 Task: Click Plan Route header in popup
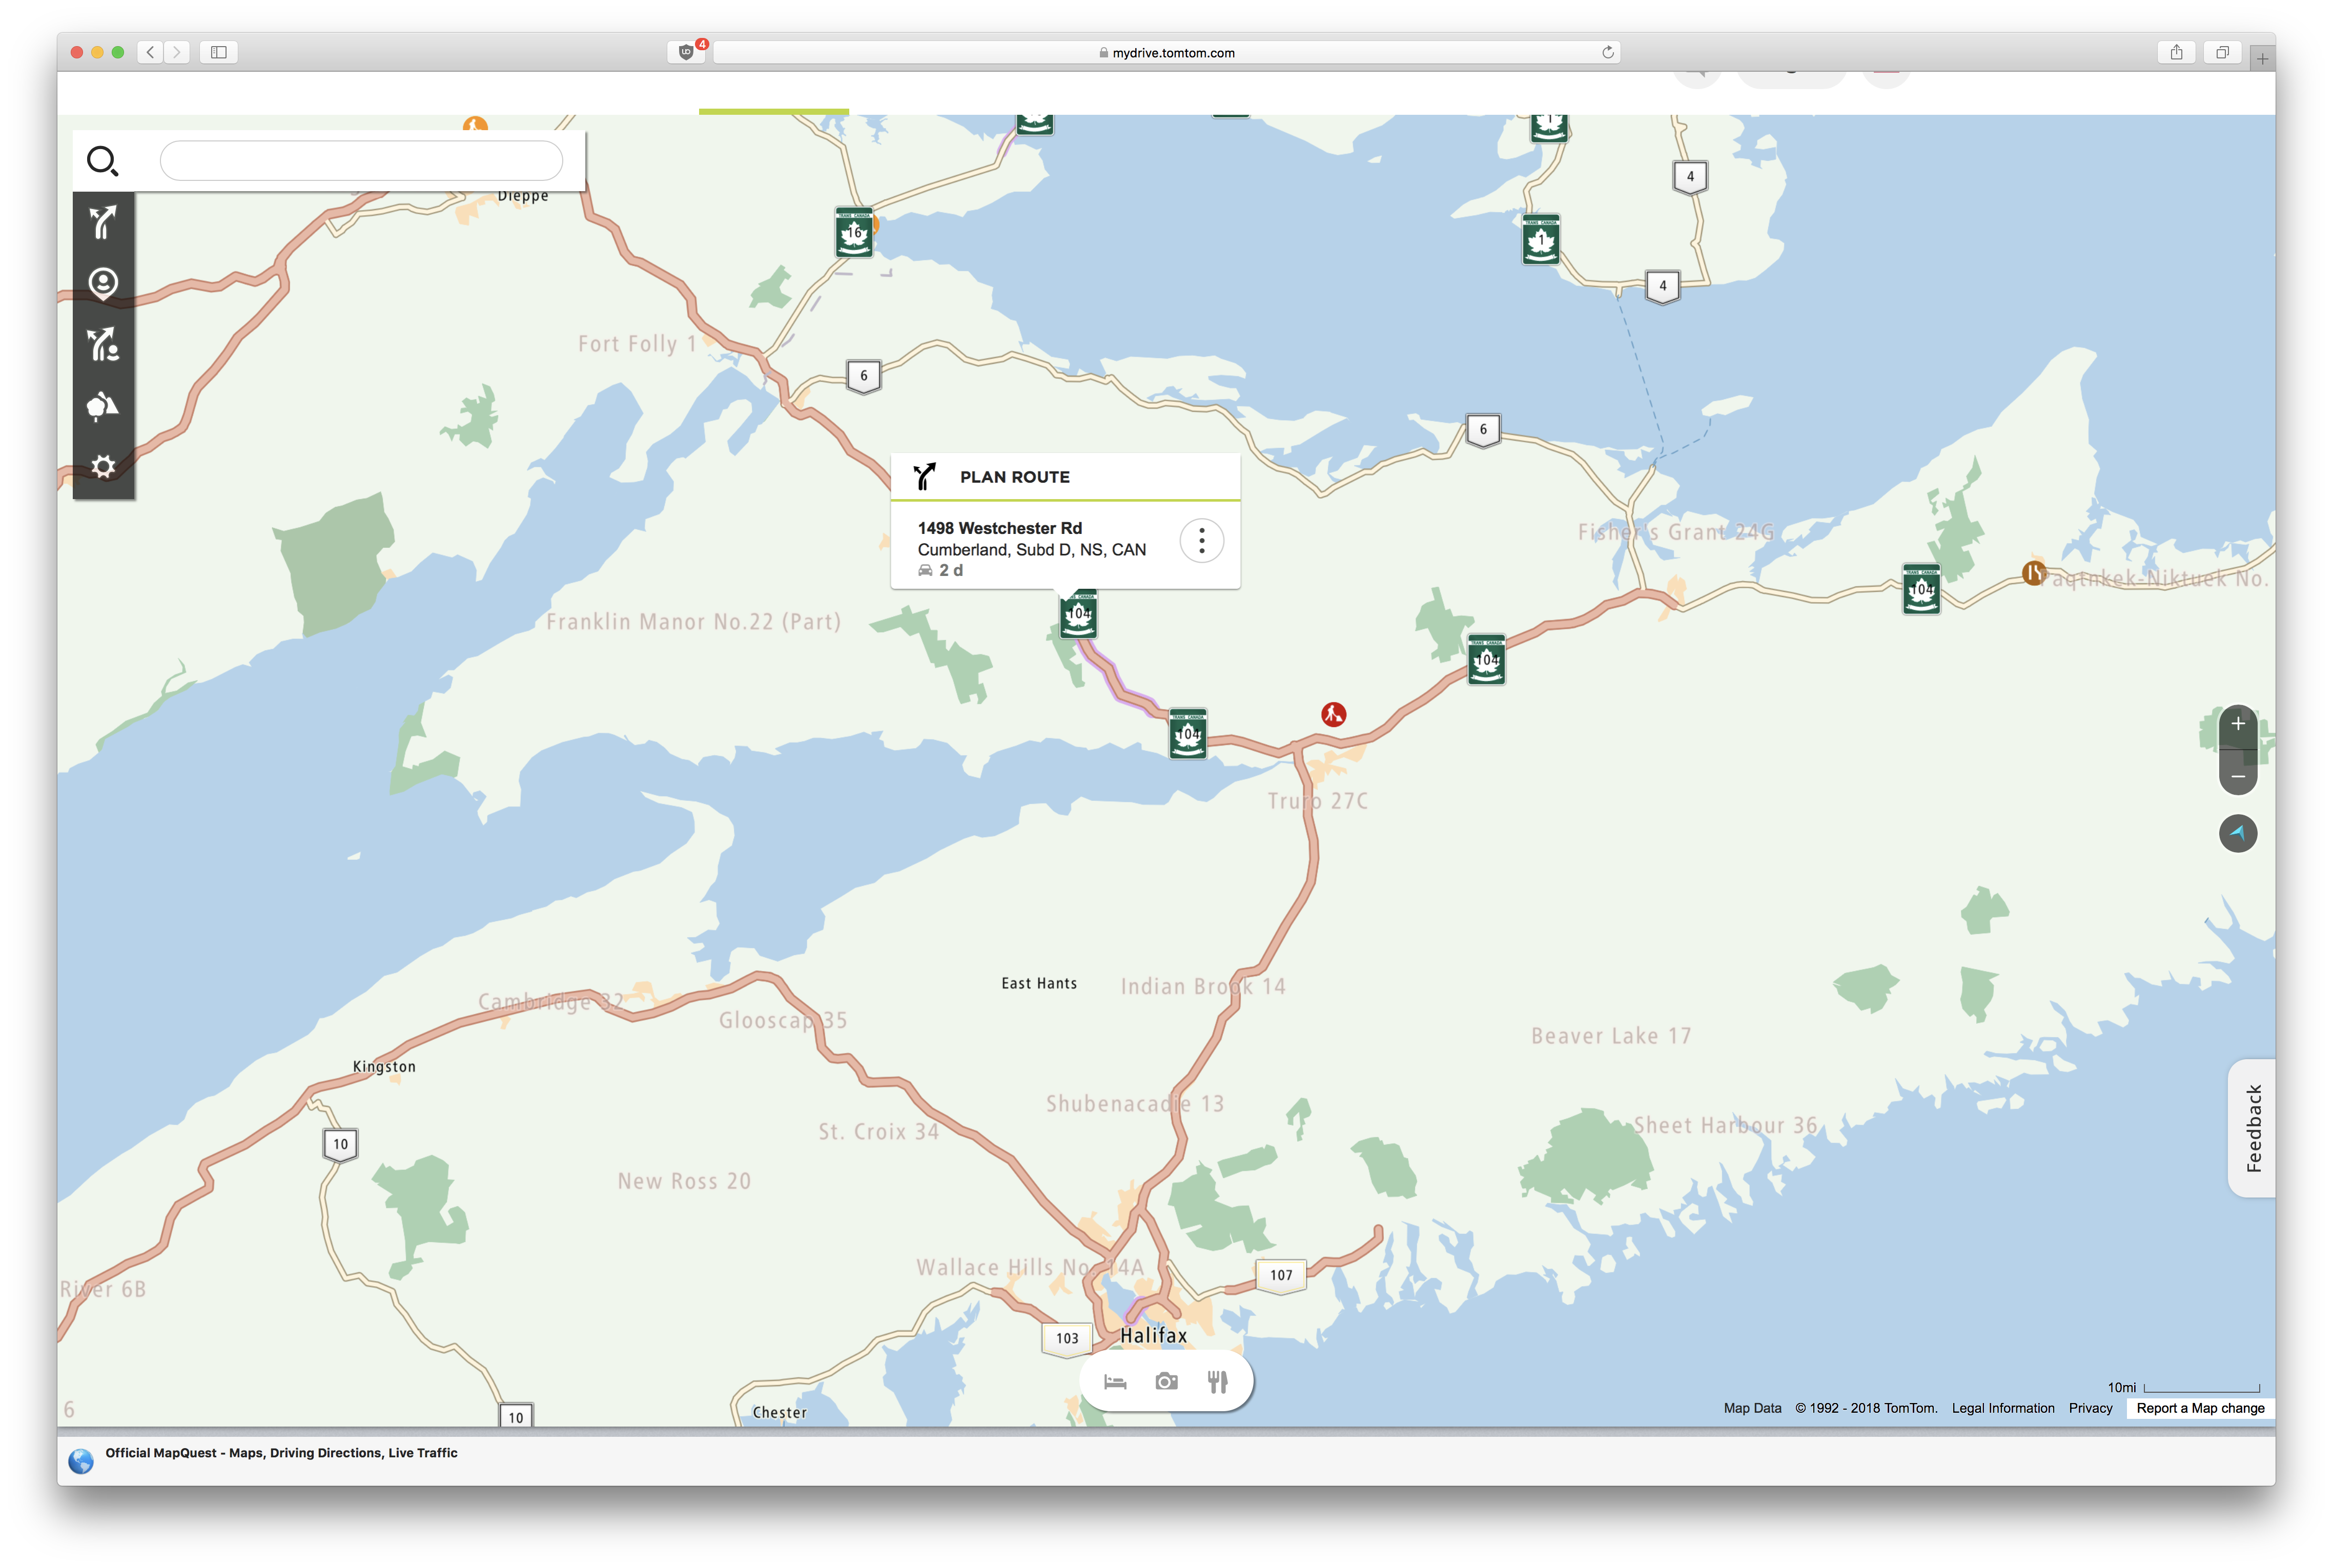coord(1014,477)
